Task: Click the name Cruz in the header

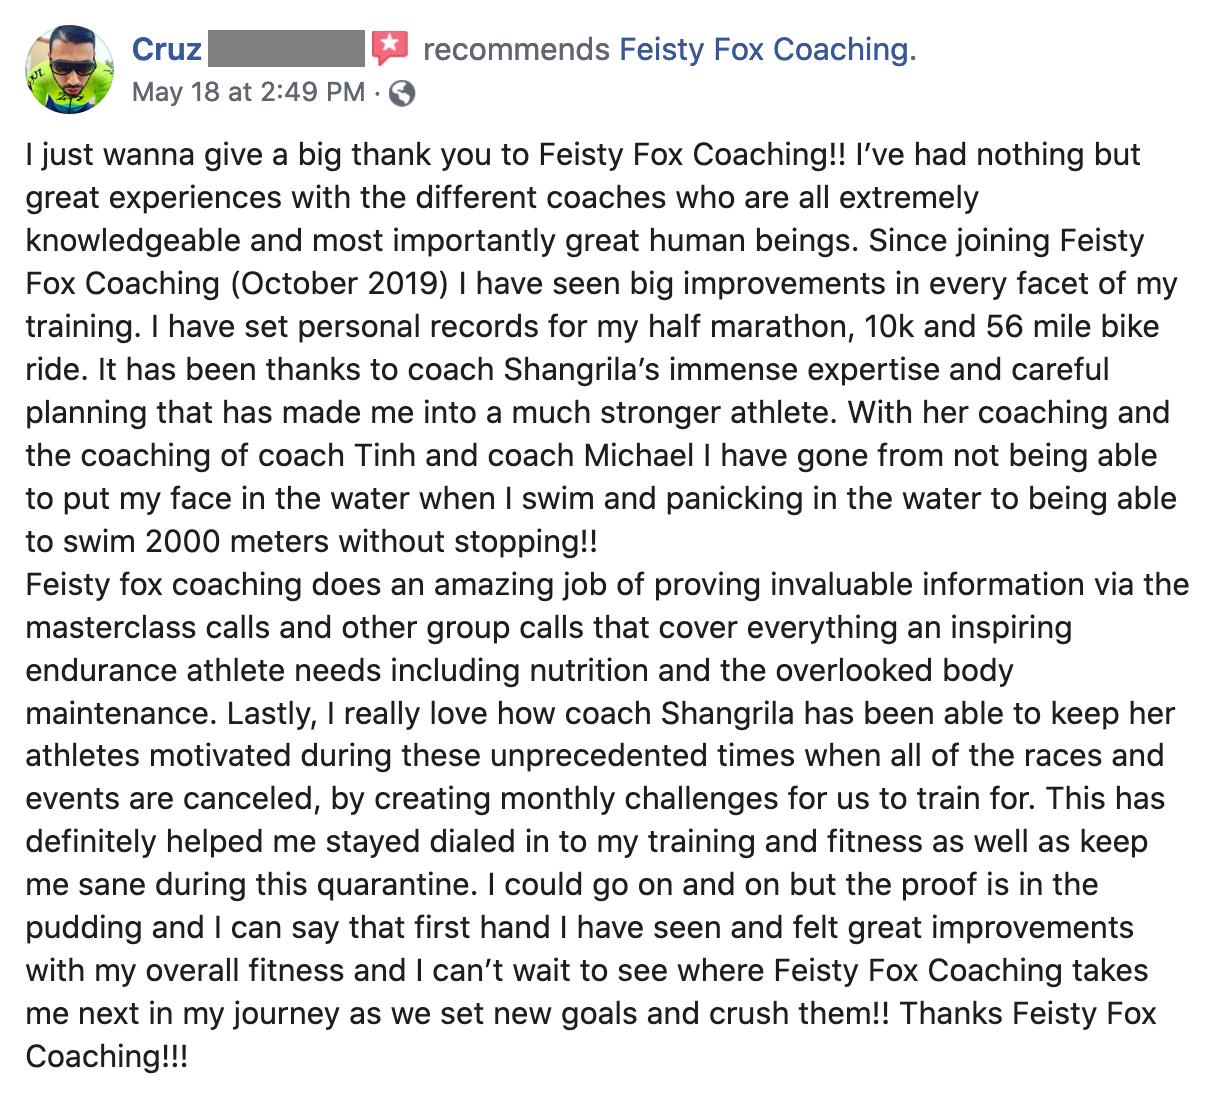Action: tap(167, 49)
